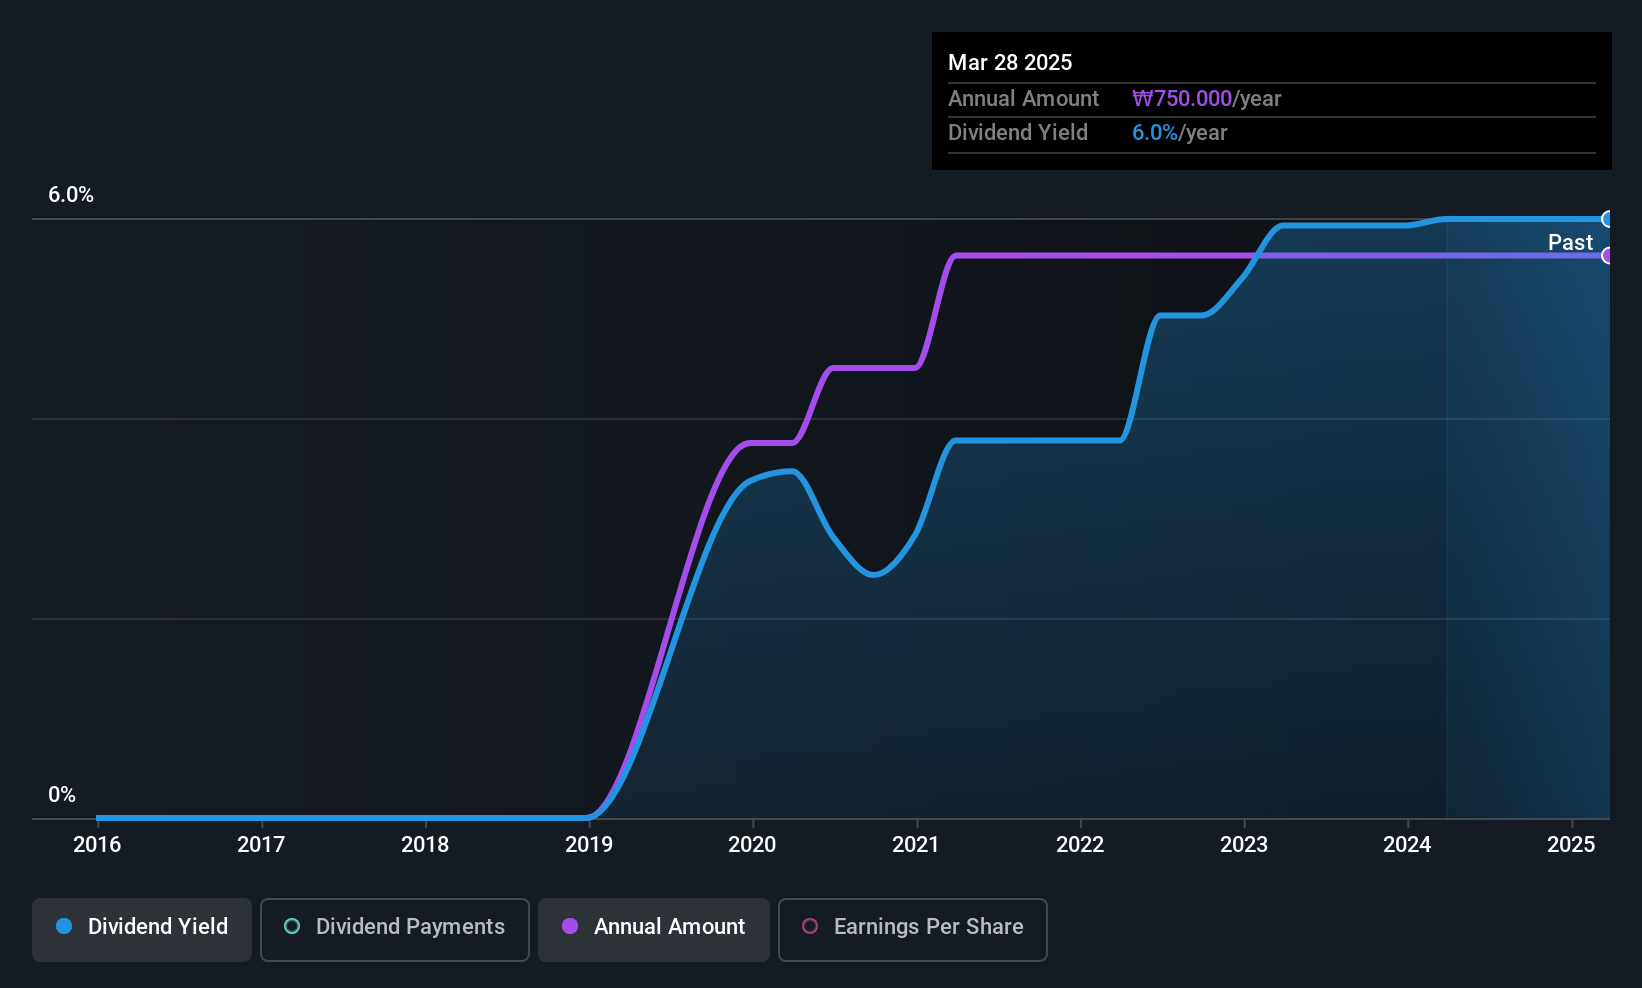This screenshot has height=988, width=1642.
Task: Click the 2025 x-axis label
Action: click(x=1571, y=844)
